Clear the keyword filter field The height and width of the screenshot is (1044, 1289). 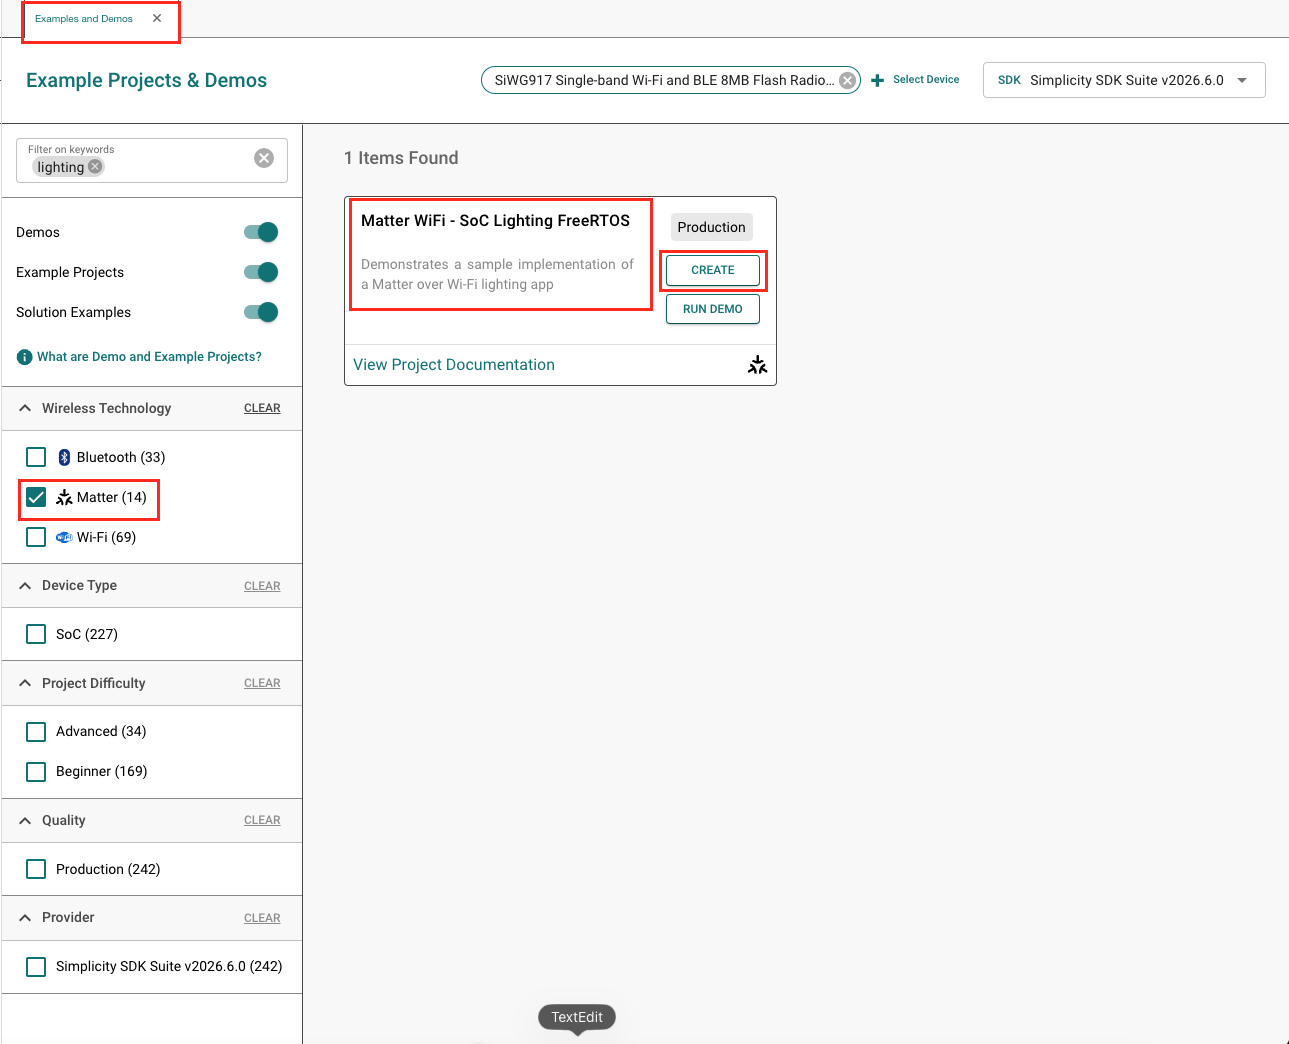[264, 158]
